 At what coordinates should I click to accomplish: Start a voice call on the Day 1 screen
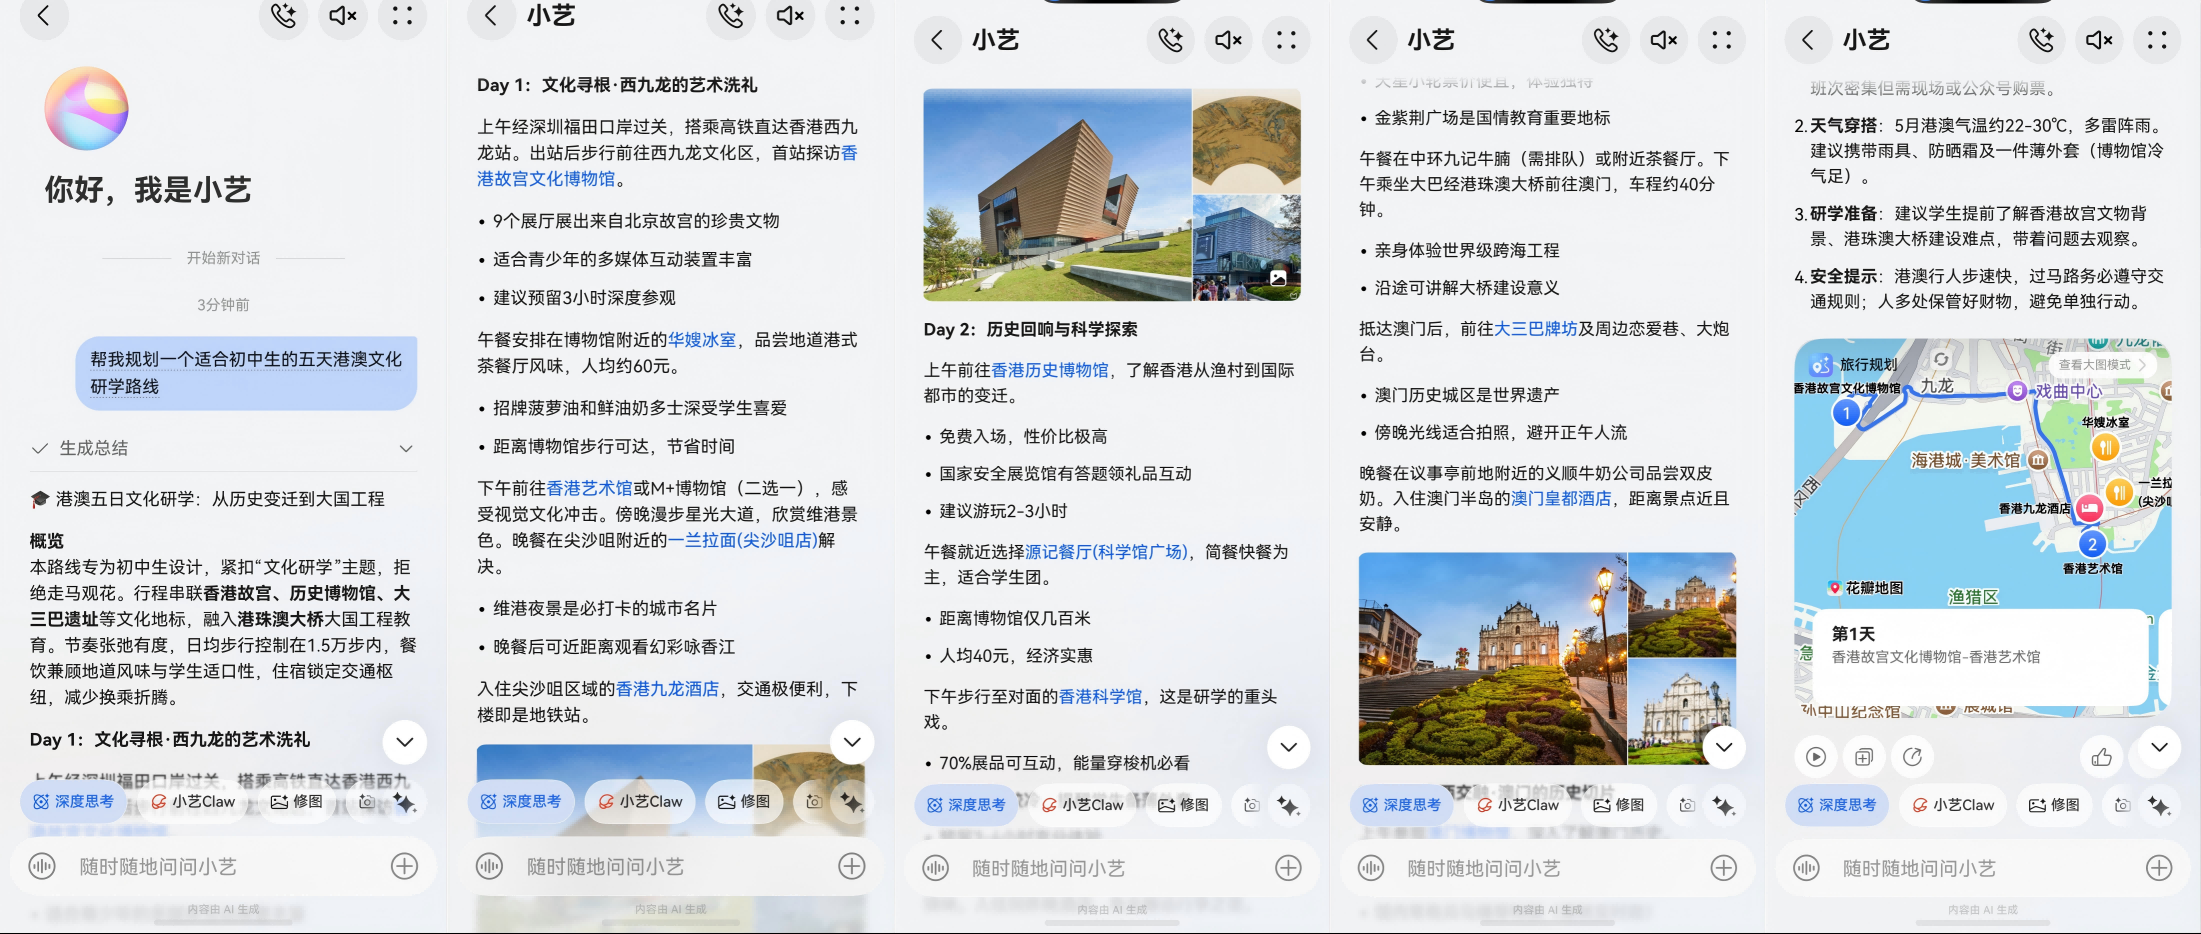[x=731, y=15]
